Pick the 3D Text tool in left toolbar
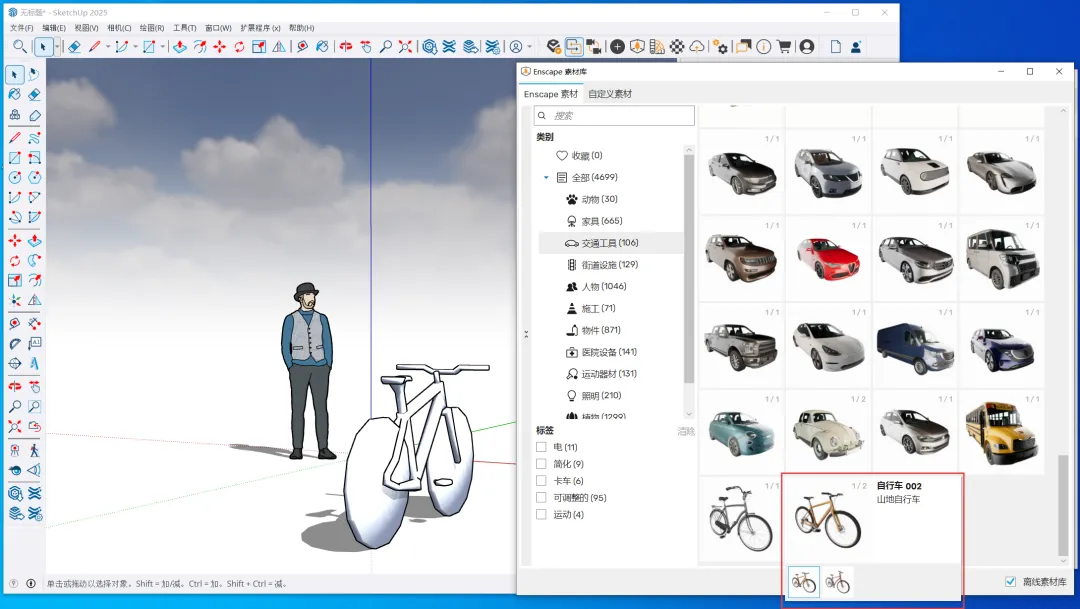1080x609 pixels. click(34, 363)
